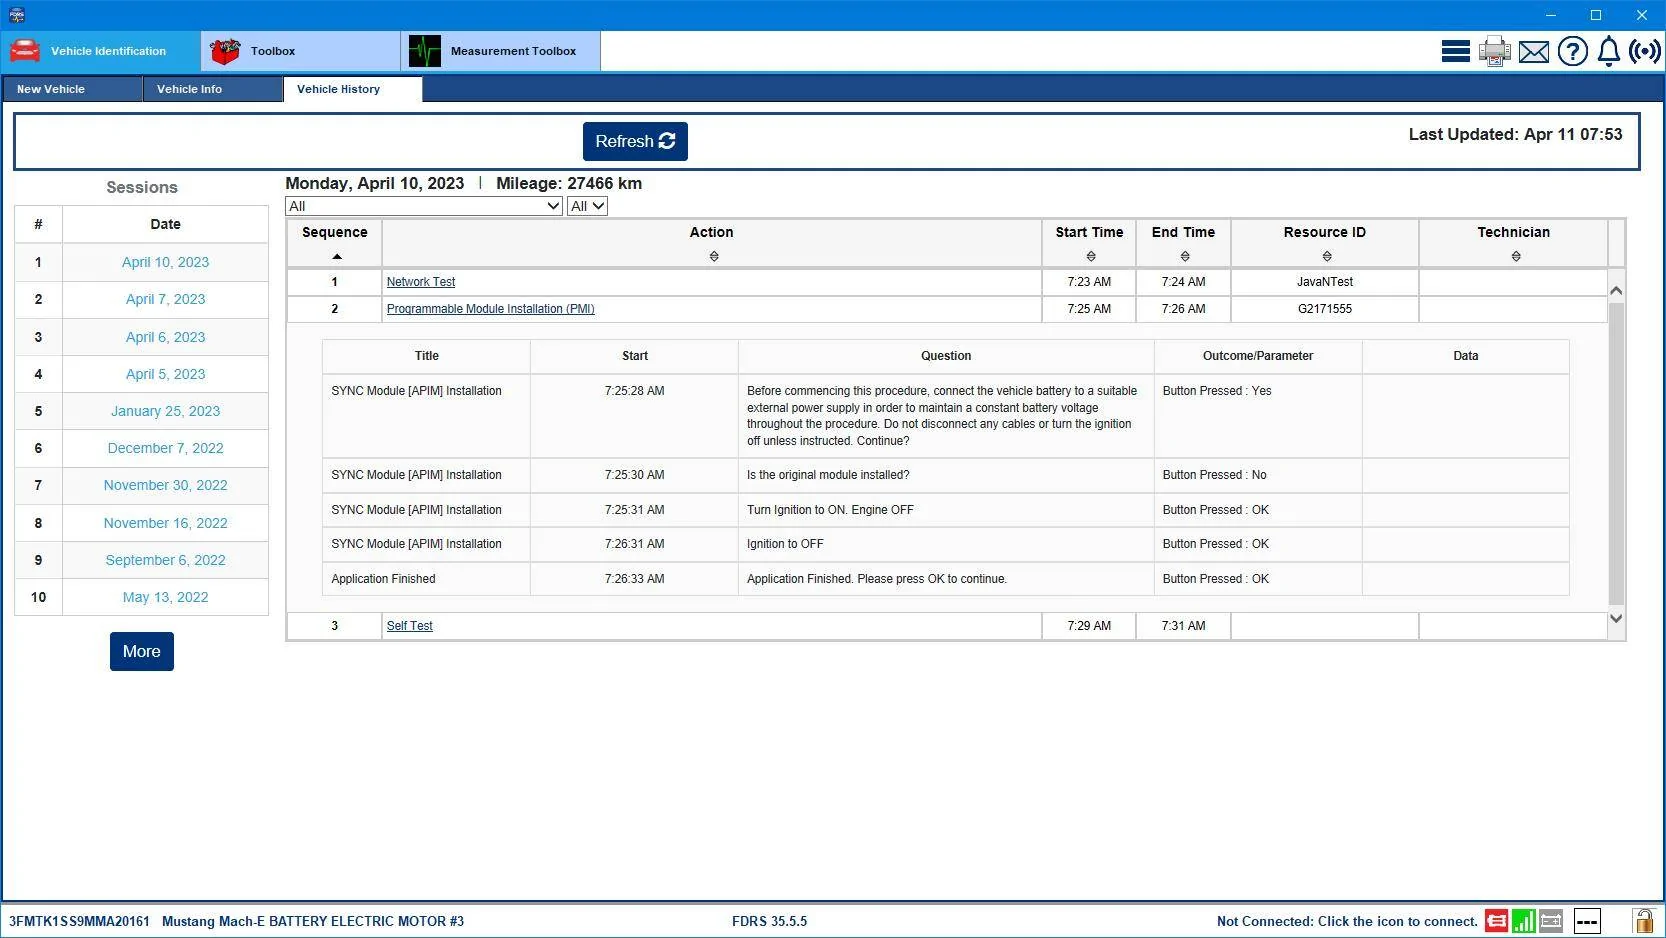Sort by End Time column icon

[1185, 257]
